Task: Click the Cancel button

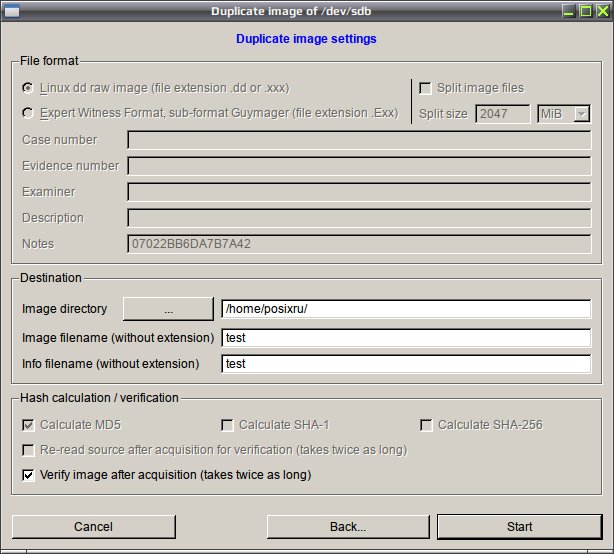Action: coord(94,527)
